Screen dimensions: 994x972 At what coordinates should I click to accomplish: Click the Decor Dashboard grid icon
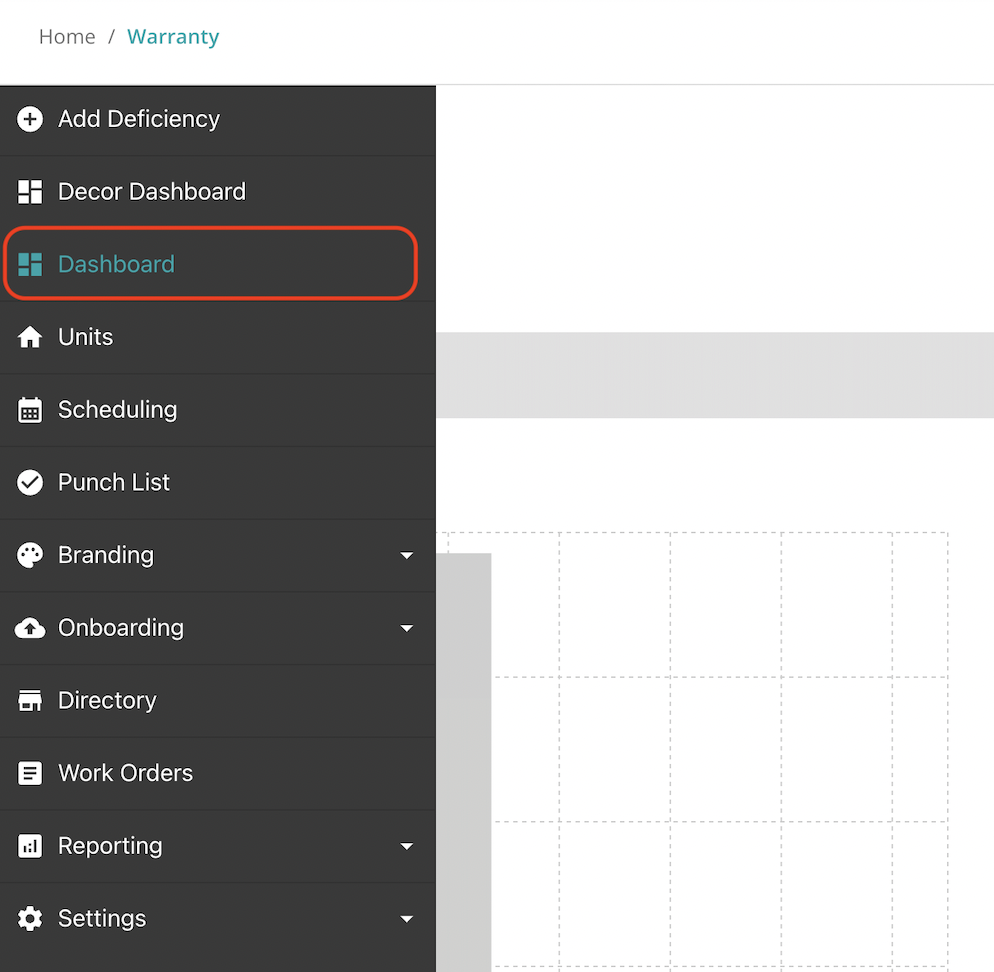pyautogui.click(x=30, y=191)
